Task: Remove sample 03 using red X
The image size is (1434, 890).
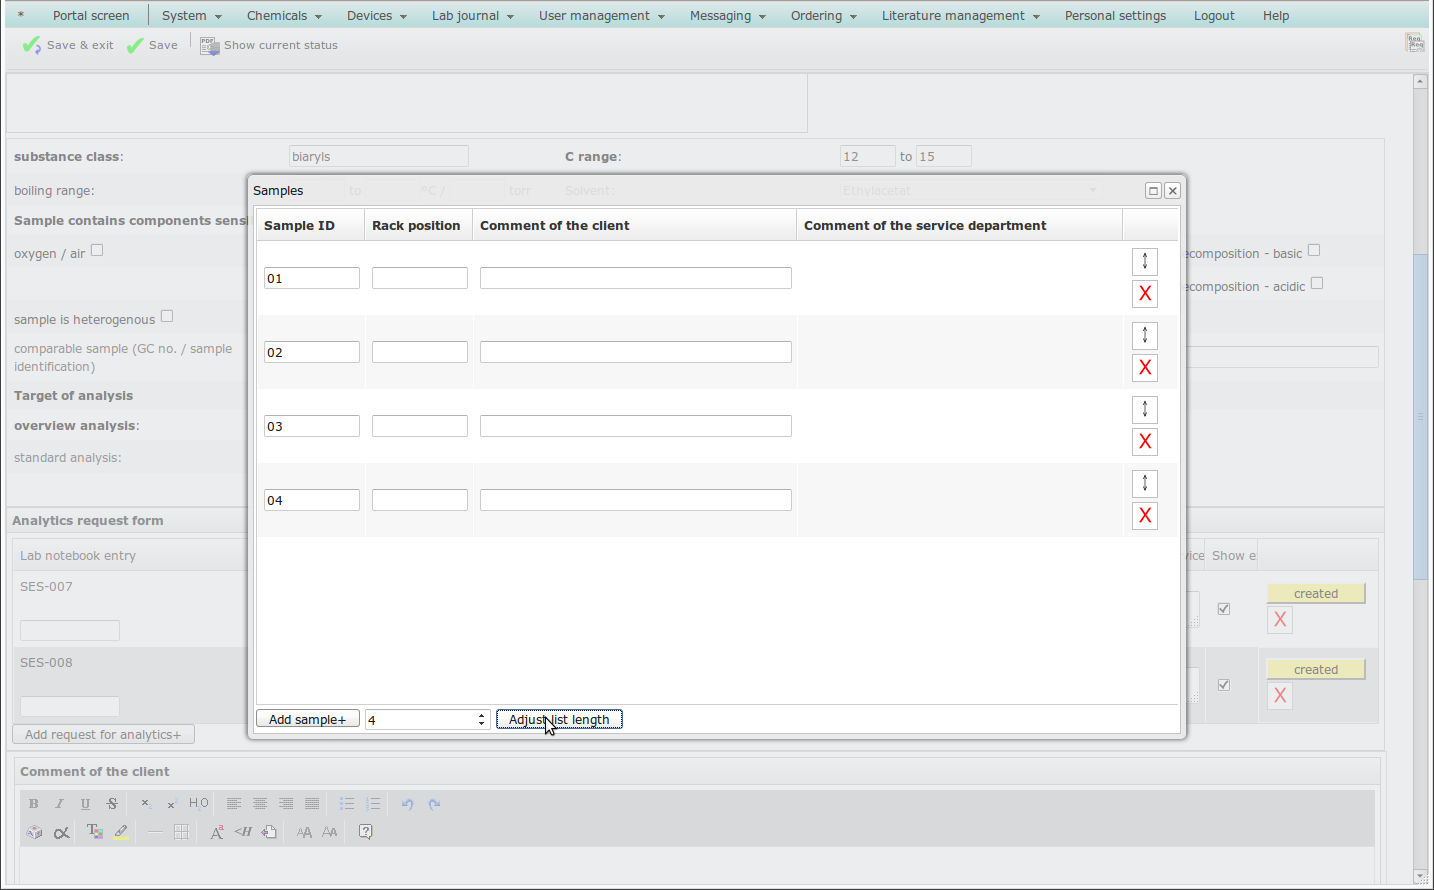Action: point(1145,442)
